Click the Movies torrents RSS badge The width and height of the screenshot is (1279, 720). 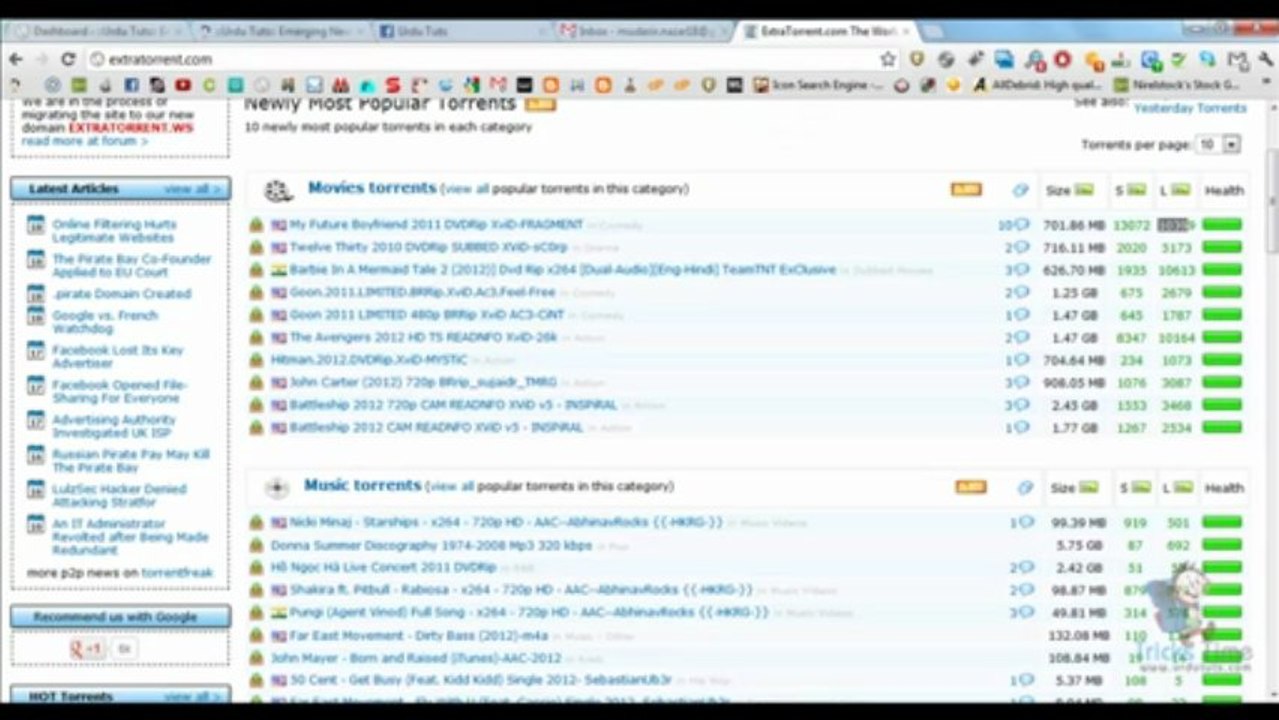(966, 189)
